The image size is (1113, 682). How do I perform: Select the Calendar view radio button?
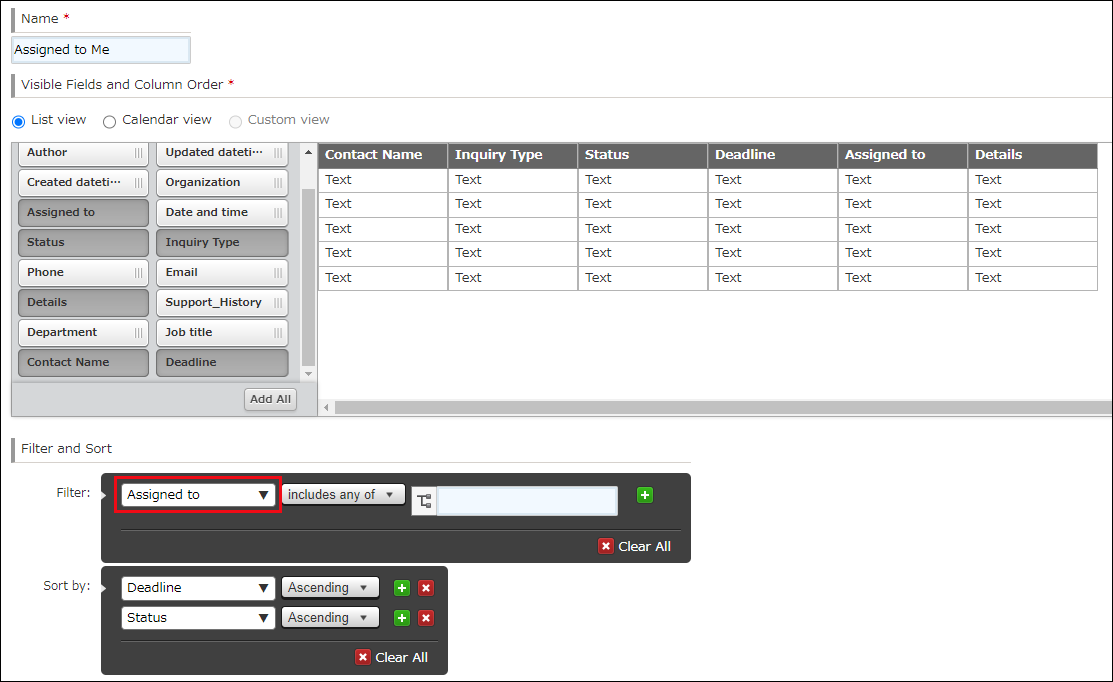(109, 121)
